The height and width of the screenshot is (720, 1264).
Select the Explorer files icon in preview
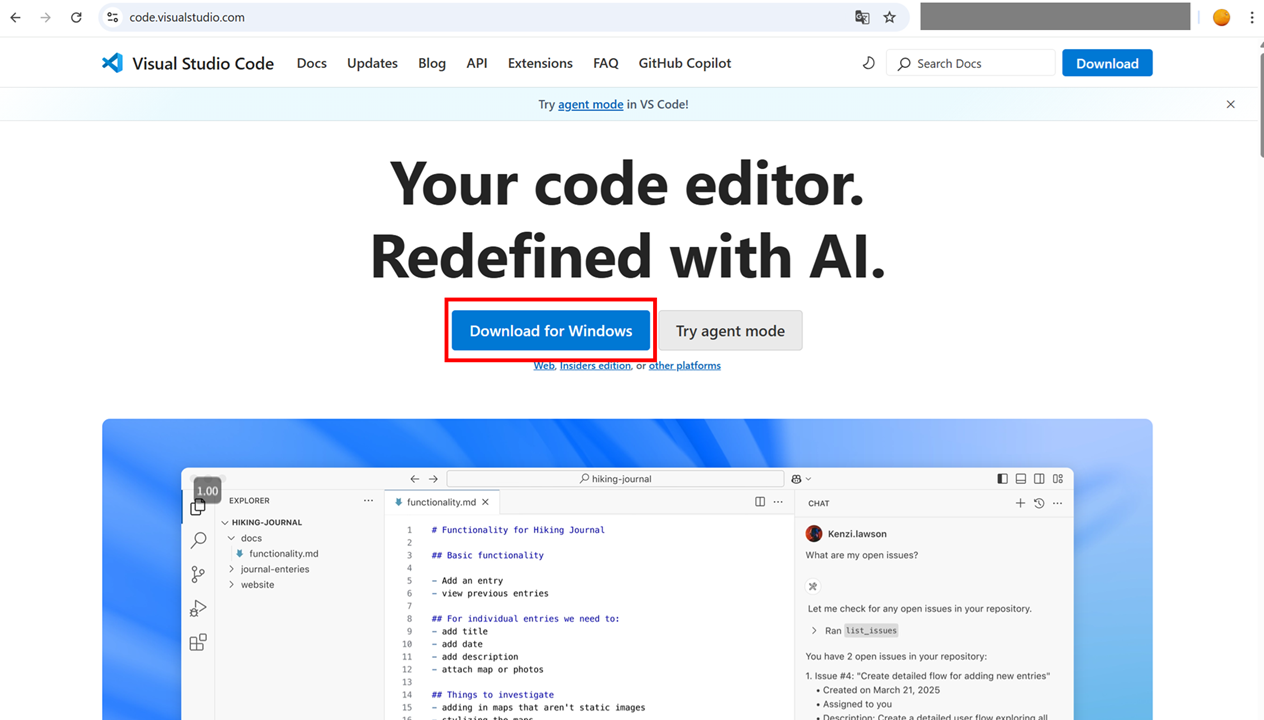click(x=198, y=508)
